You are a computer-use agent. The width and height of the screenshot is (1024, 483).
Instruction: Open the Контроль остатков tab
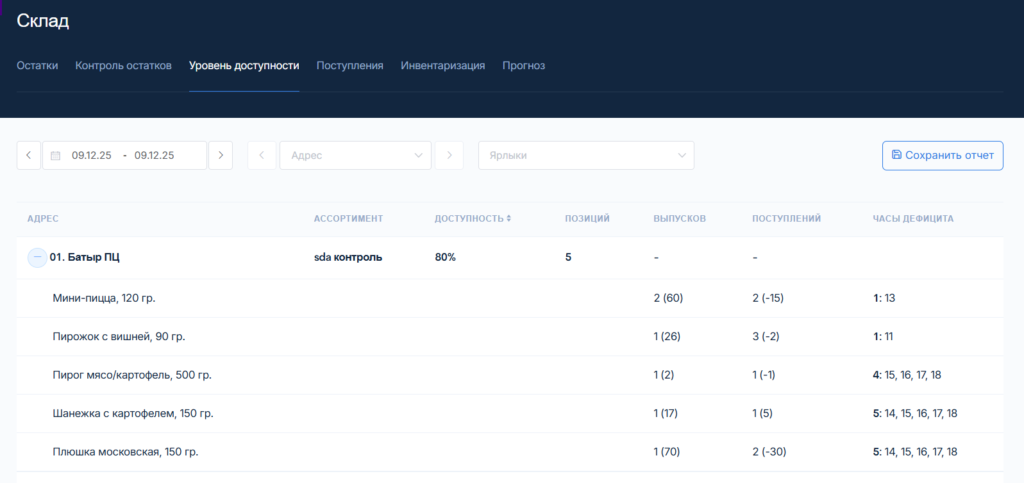(x=123, y=66)
